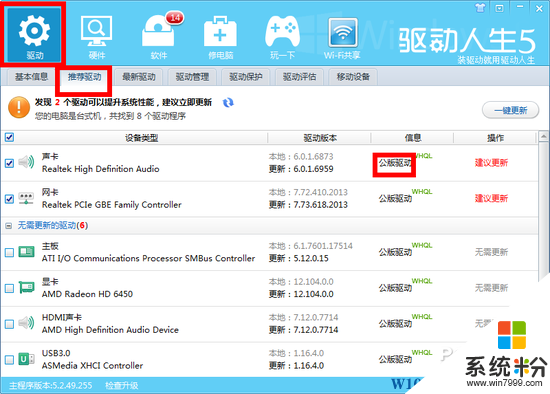Click the 信息 column header
Image resolution: width=550 pixels, height=394 pixels.
[413, 138]
